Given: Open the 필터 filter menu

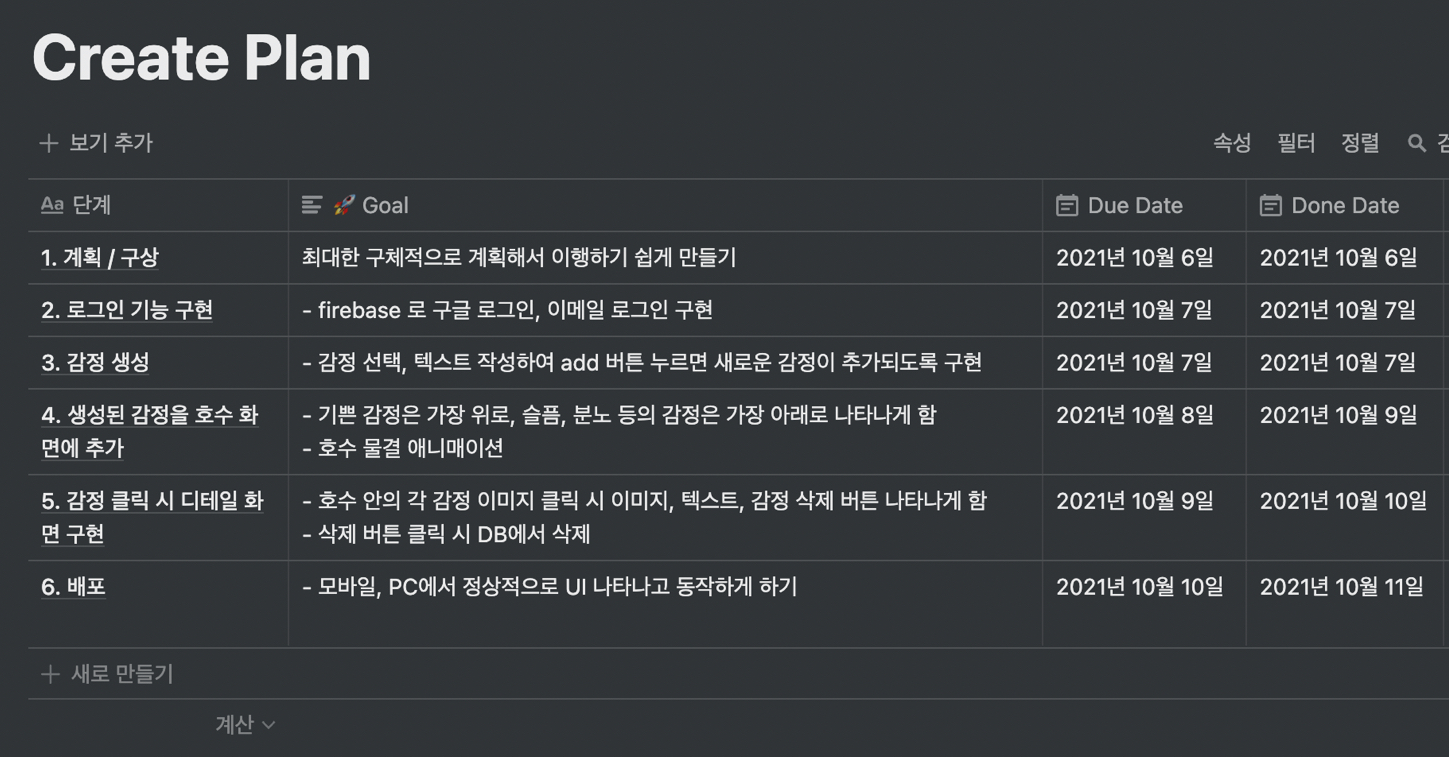Looking at the screenshot, I should (x=1296, y=143).
